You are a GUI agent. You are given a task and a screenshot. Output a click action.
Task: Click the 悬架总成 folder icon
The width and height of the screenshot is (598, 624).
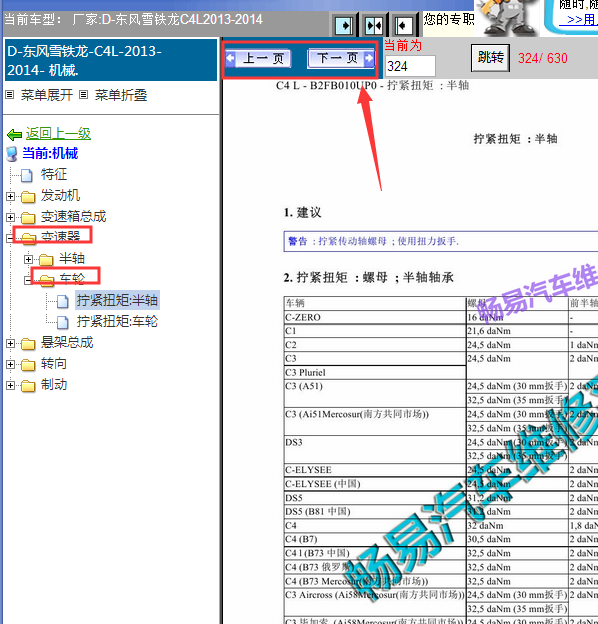[28, 344]
